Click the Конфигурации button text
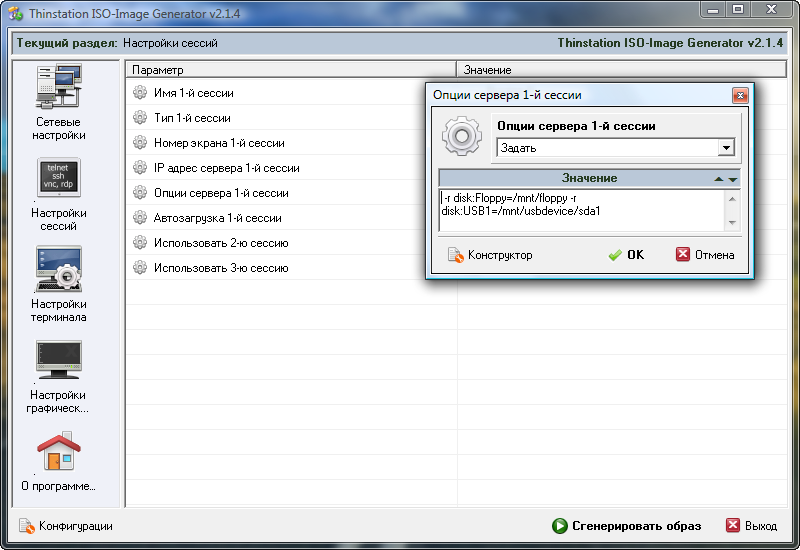 point(76,526)
